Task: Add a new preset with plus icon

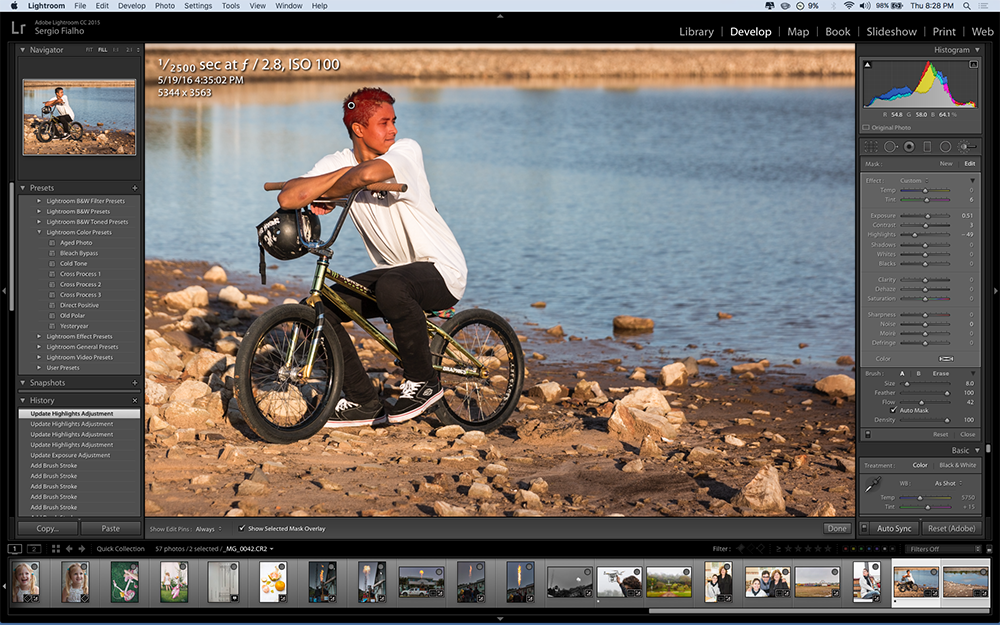Action: (135, 188)
